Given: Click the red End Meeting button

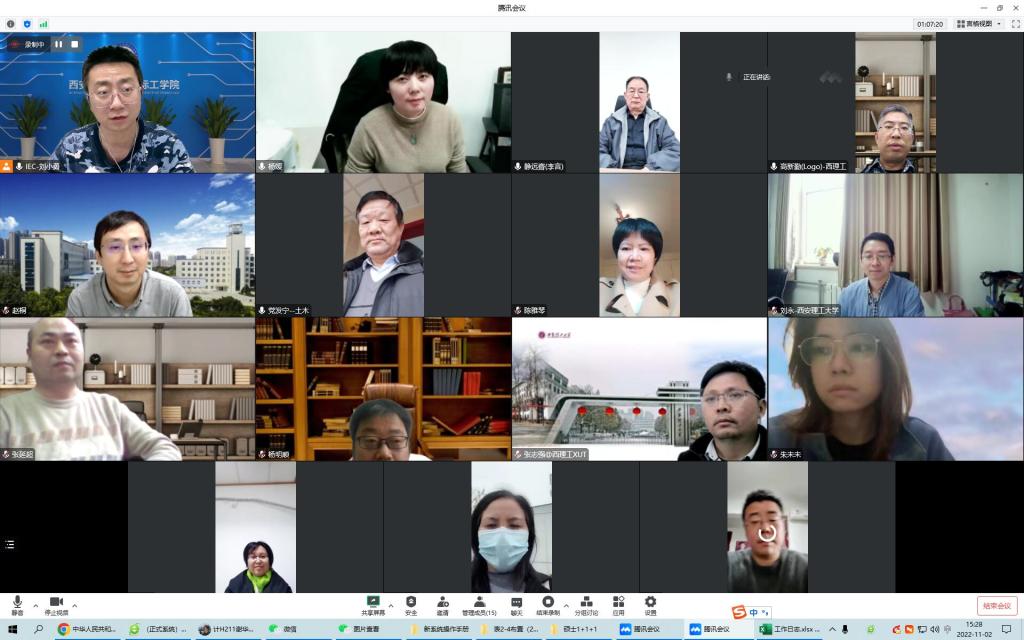Looking at the screenshot, I should point(996,605).
